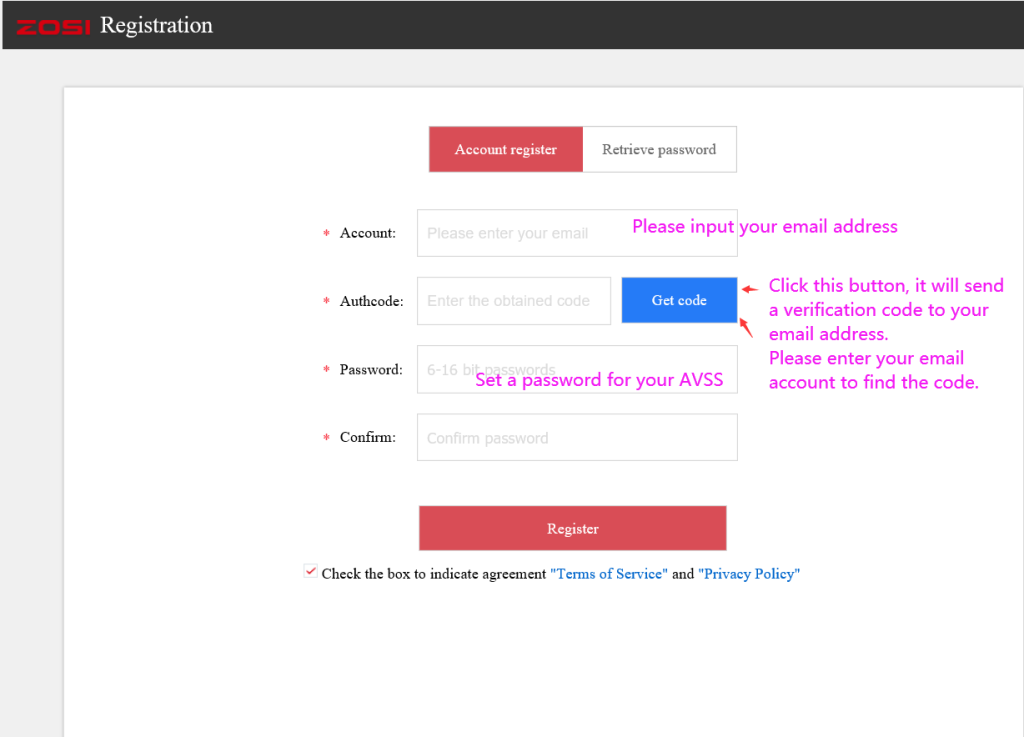Click the Get code button
Screen dimensions: 1024x737
(x=679, y=299)
